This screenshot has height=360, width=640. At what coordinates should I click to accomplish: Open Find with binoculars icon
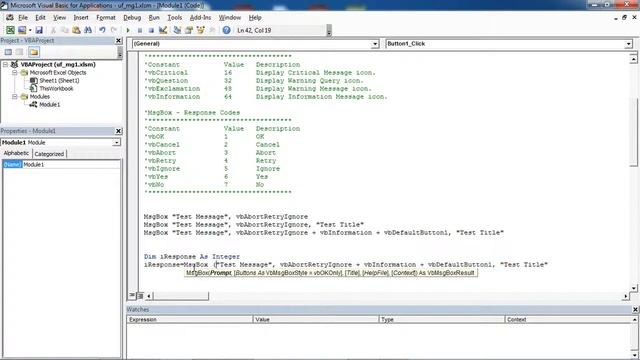[x=88, y=30]
